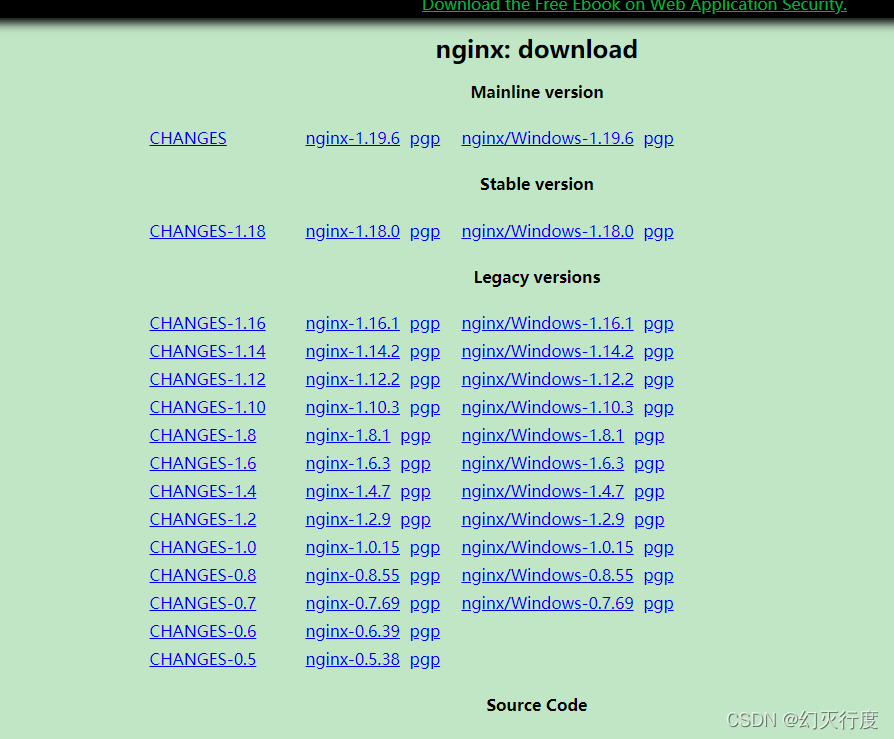Download nginx-1.12.2
This screenshot has width=894, height=739.
click(x=352, y=379)
